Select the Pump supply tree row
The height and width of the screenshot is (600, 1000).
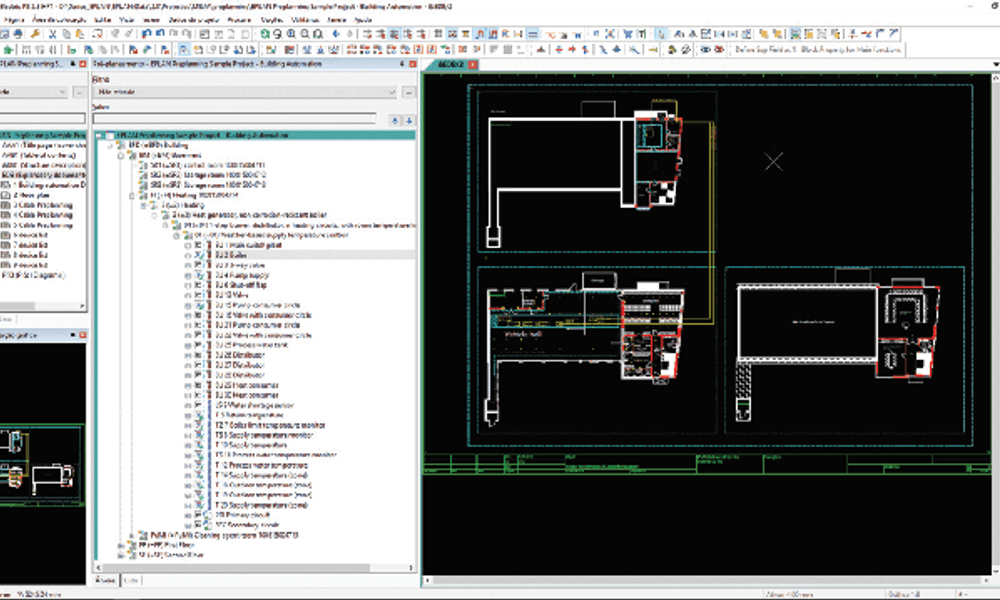coord(242,275)
